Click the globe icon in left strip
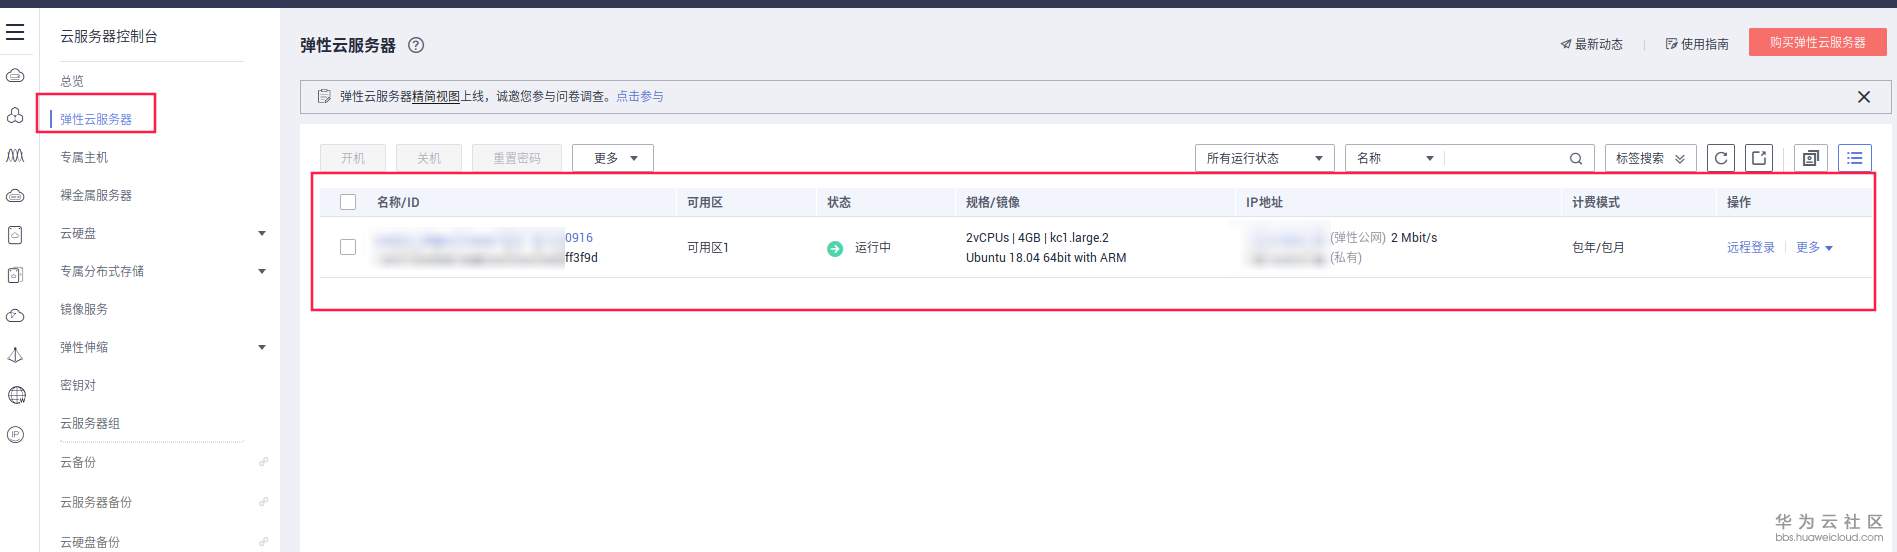The height and width of the screenshot is (552, 1897). click(x=16, y=395)
